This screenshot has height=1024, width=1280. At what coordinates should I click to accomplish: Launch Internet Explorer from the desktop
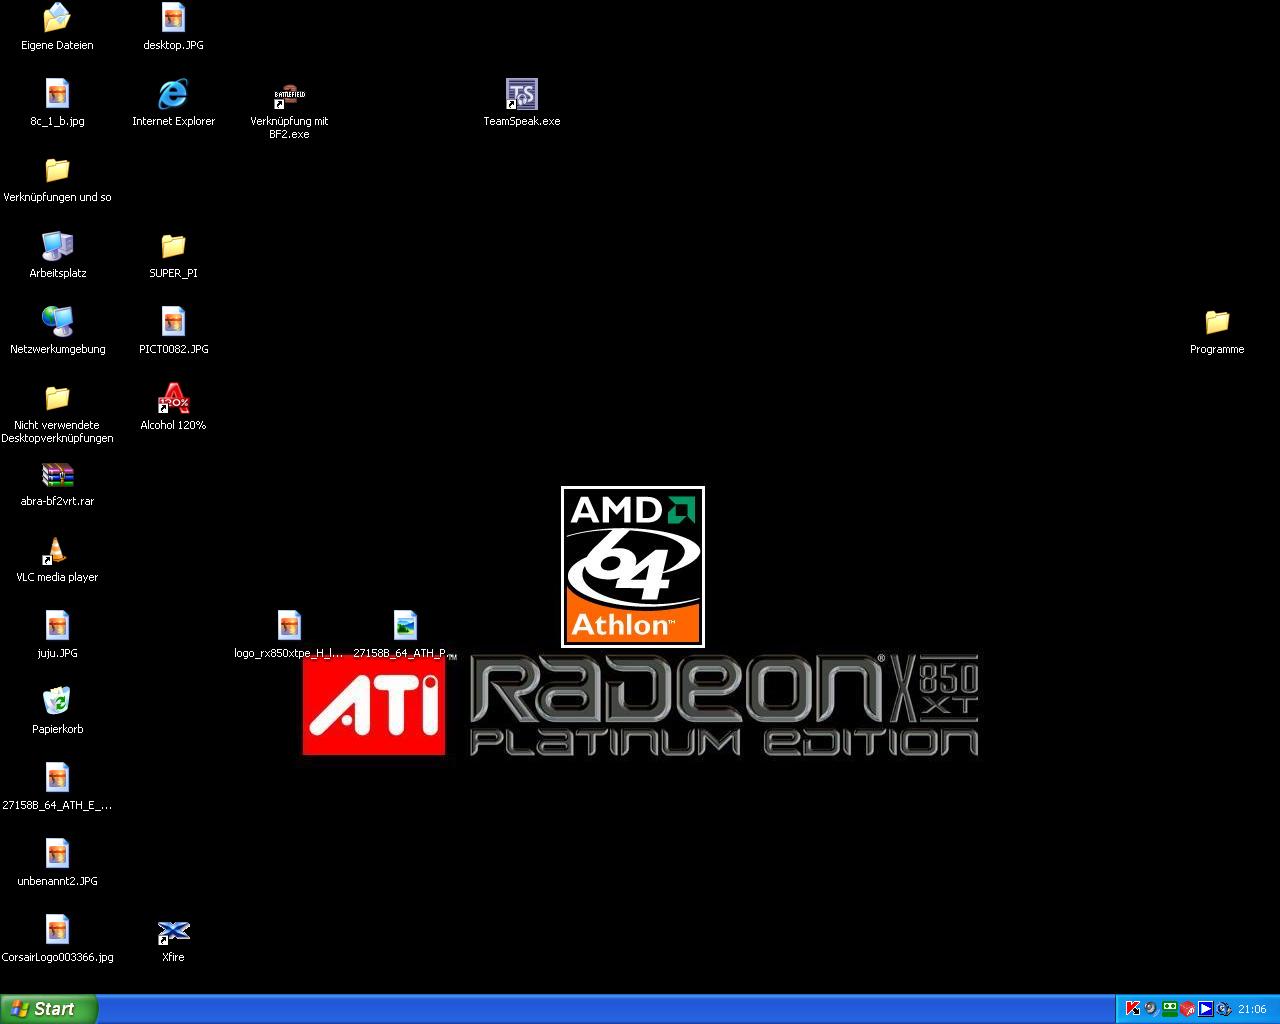tap(173, 94)
